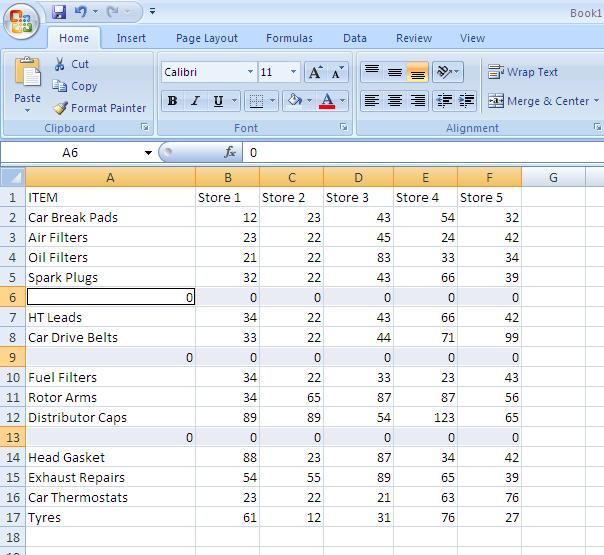The image size is (604, 555).
Task: Click the Store 3 header cell
Action: pos(358,197)
